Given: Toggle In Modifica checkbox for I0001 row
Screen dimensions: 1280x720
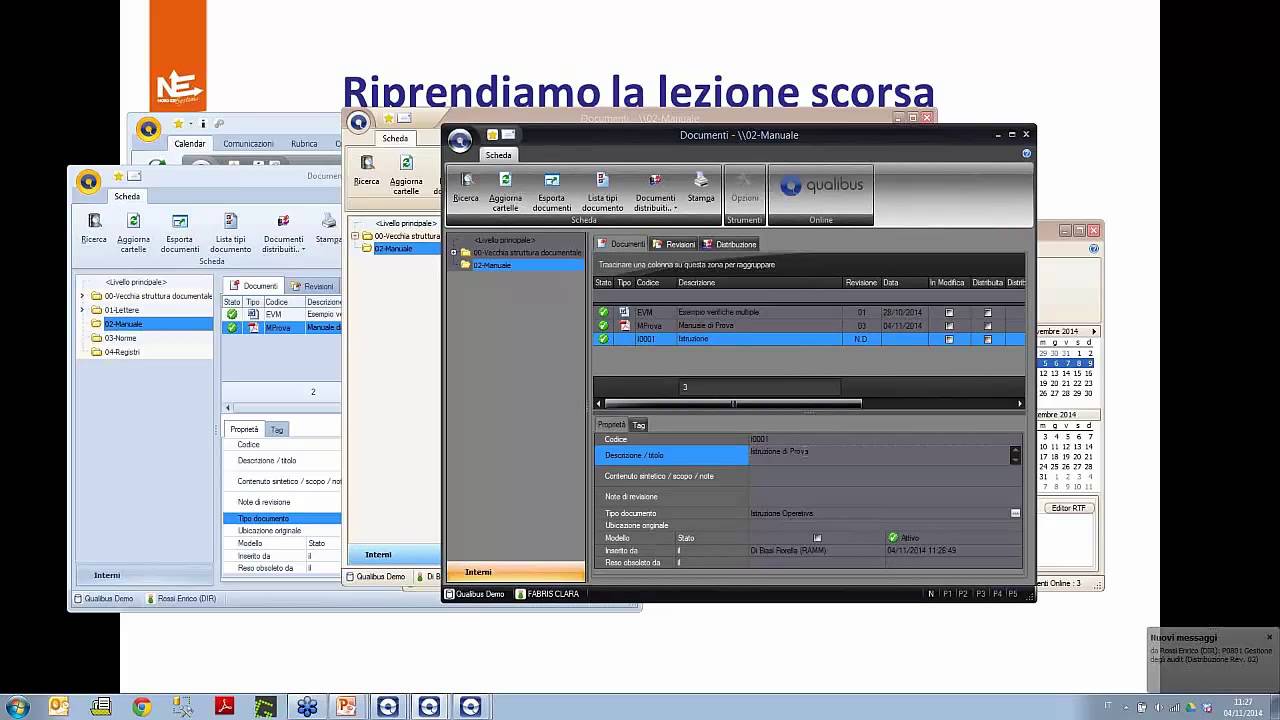Looking at the screenshot, I should click(949, 339).
